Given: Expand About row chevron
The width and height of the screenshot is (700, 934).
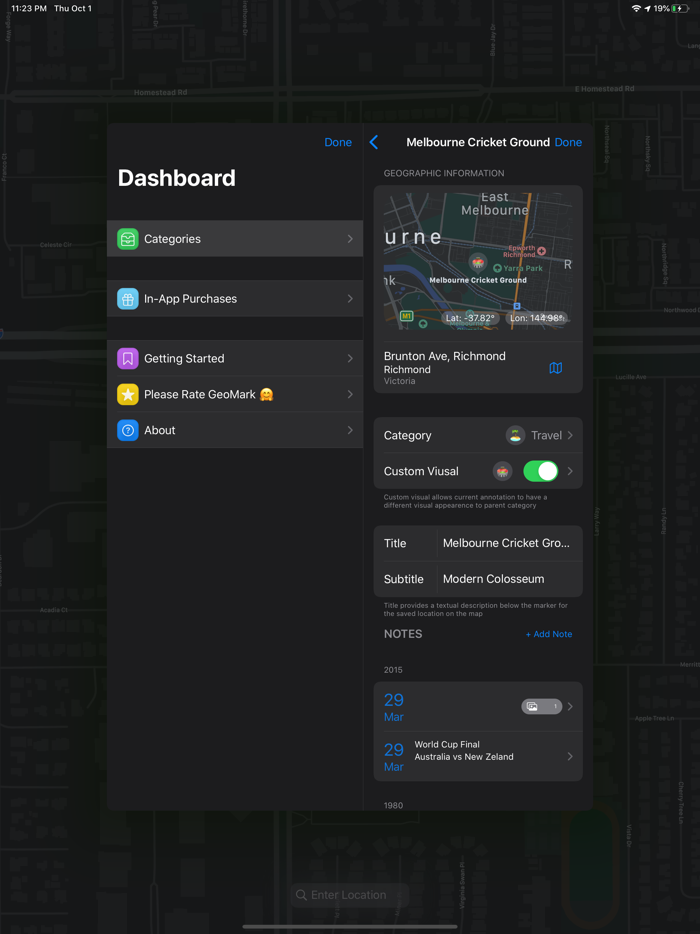Looking at the screenshot, I should [350, 430].
